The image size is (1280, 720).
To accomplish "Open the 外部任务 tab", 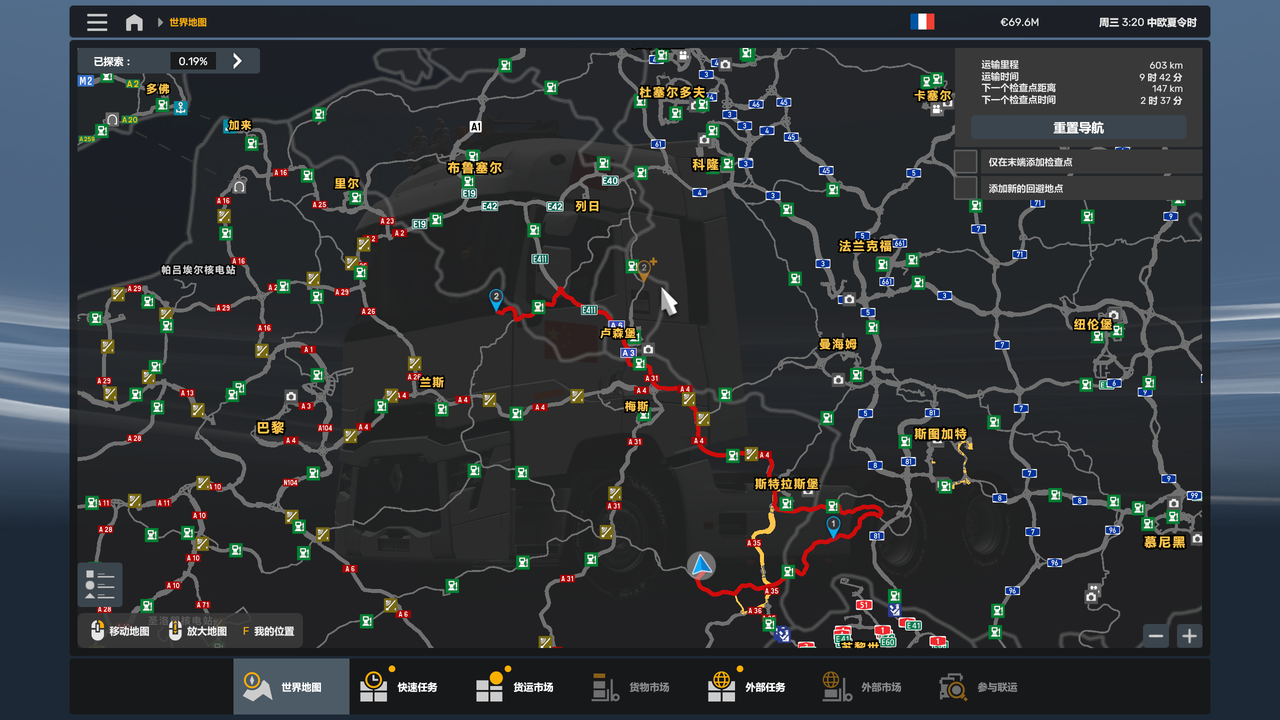I will coord(754,687).
